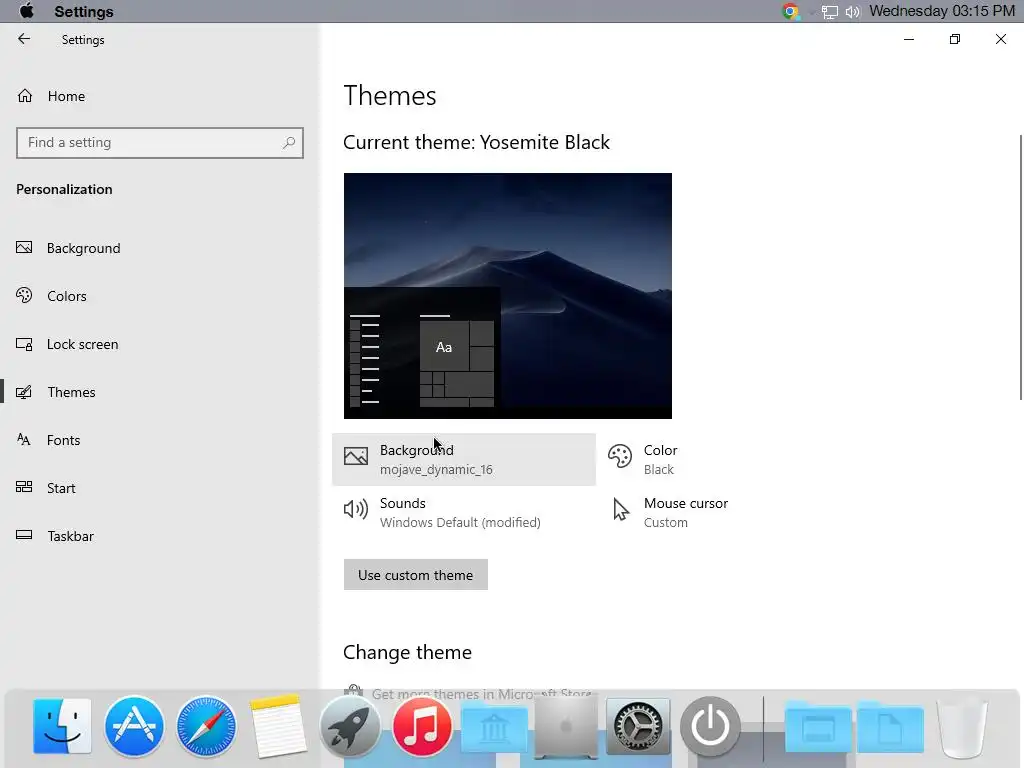Click the current theme preview image

tap(507, 296)
